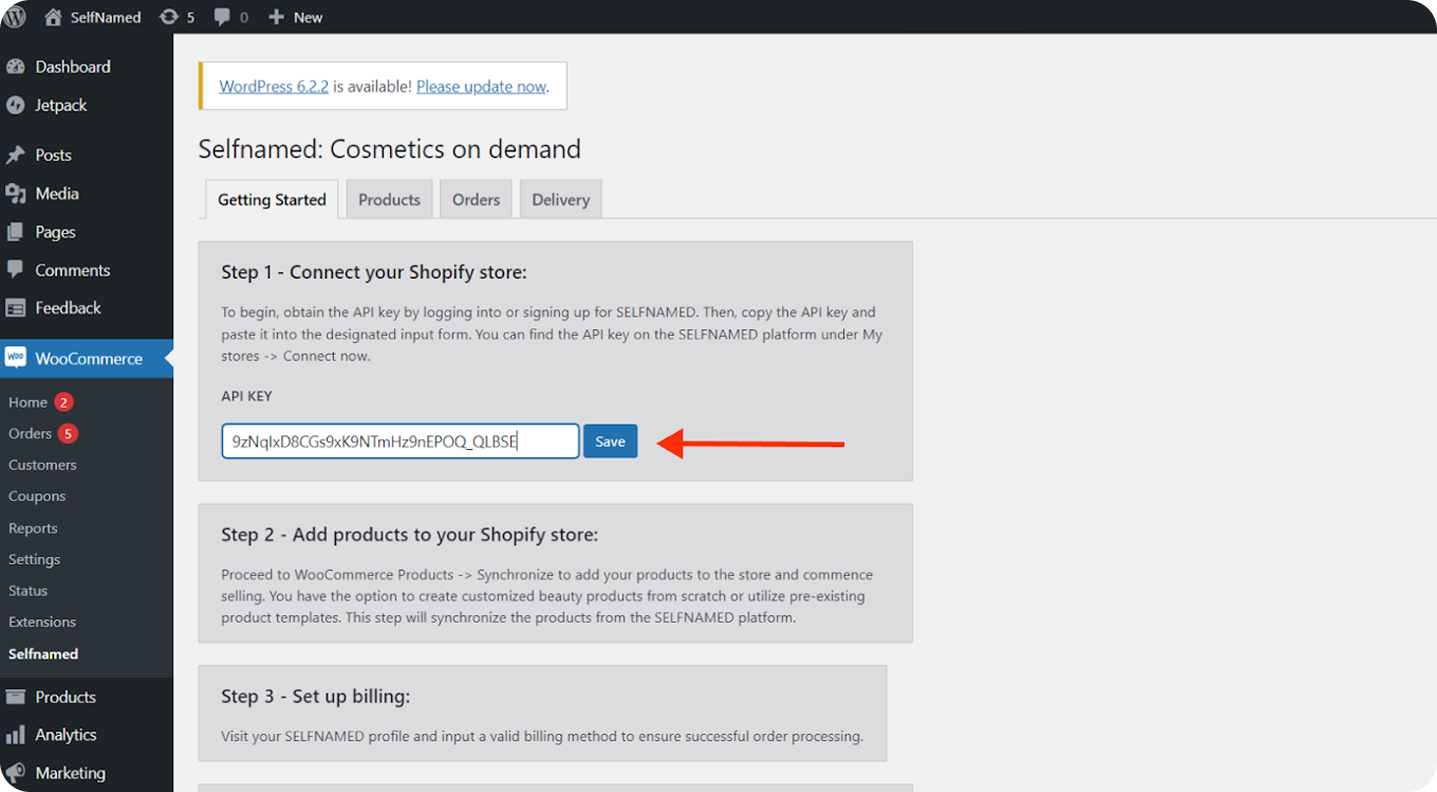Click the plus New icon

coord(277,17)
